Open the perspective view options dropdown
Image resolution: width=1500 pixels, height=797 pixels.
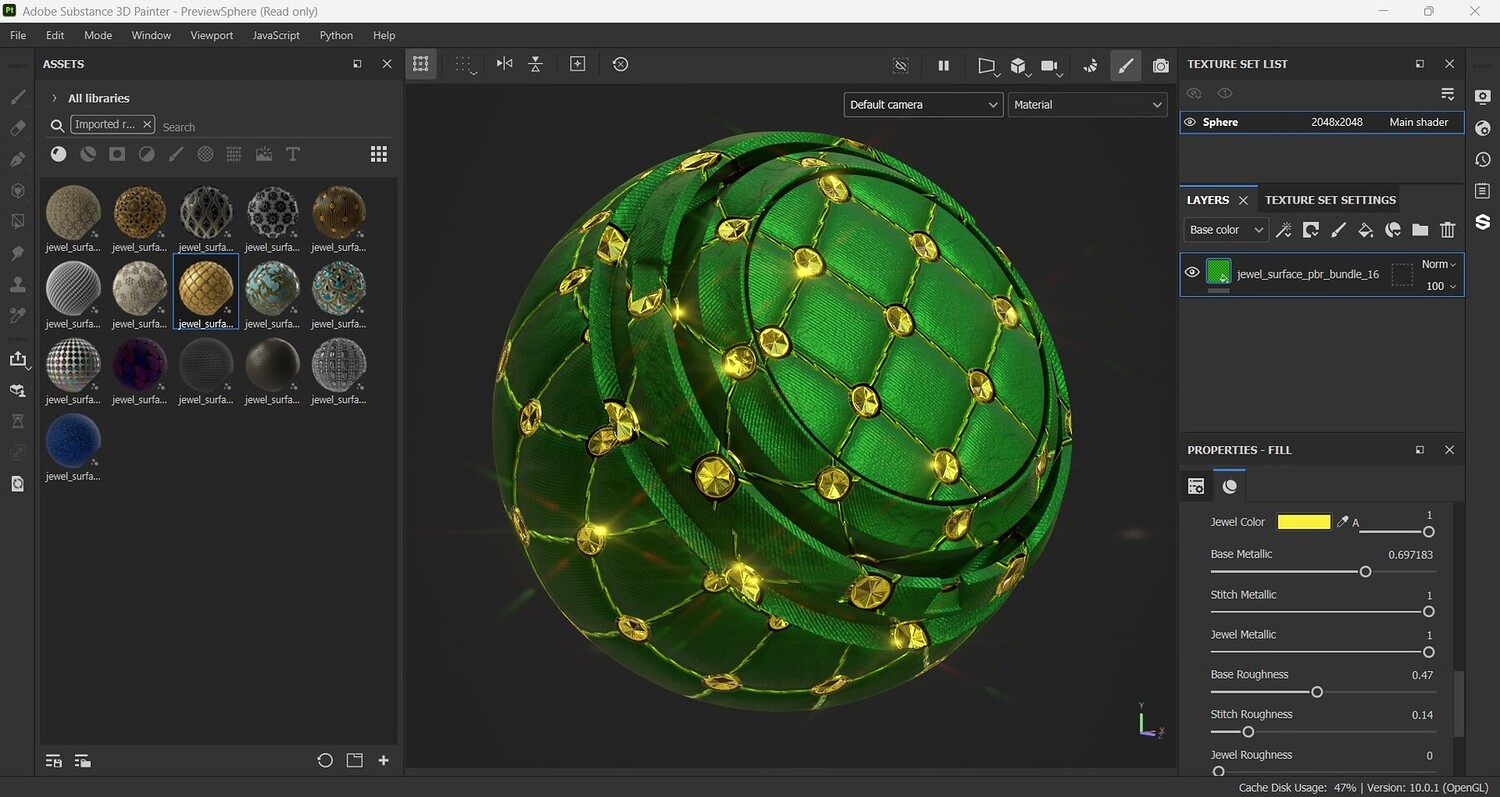987,66
